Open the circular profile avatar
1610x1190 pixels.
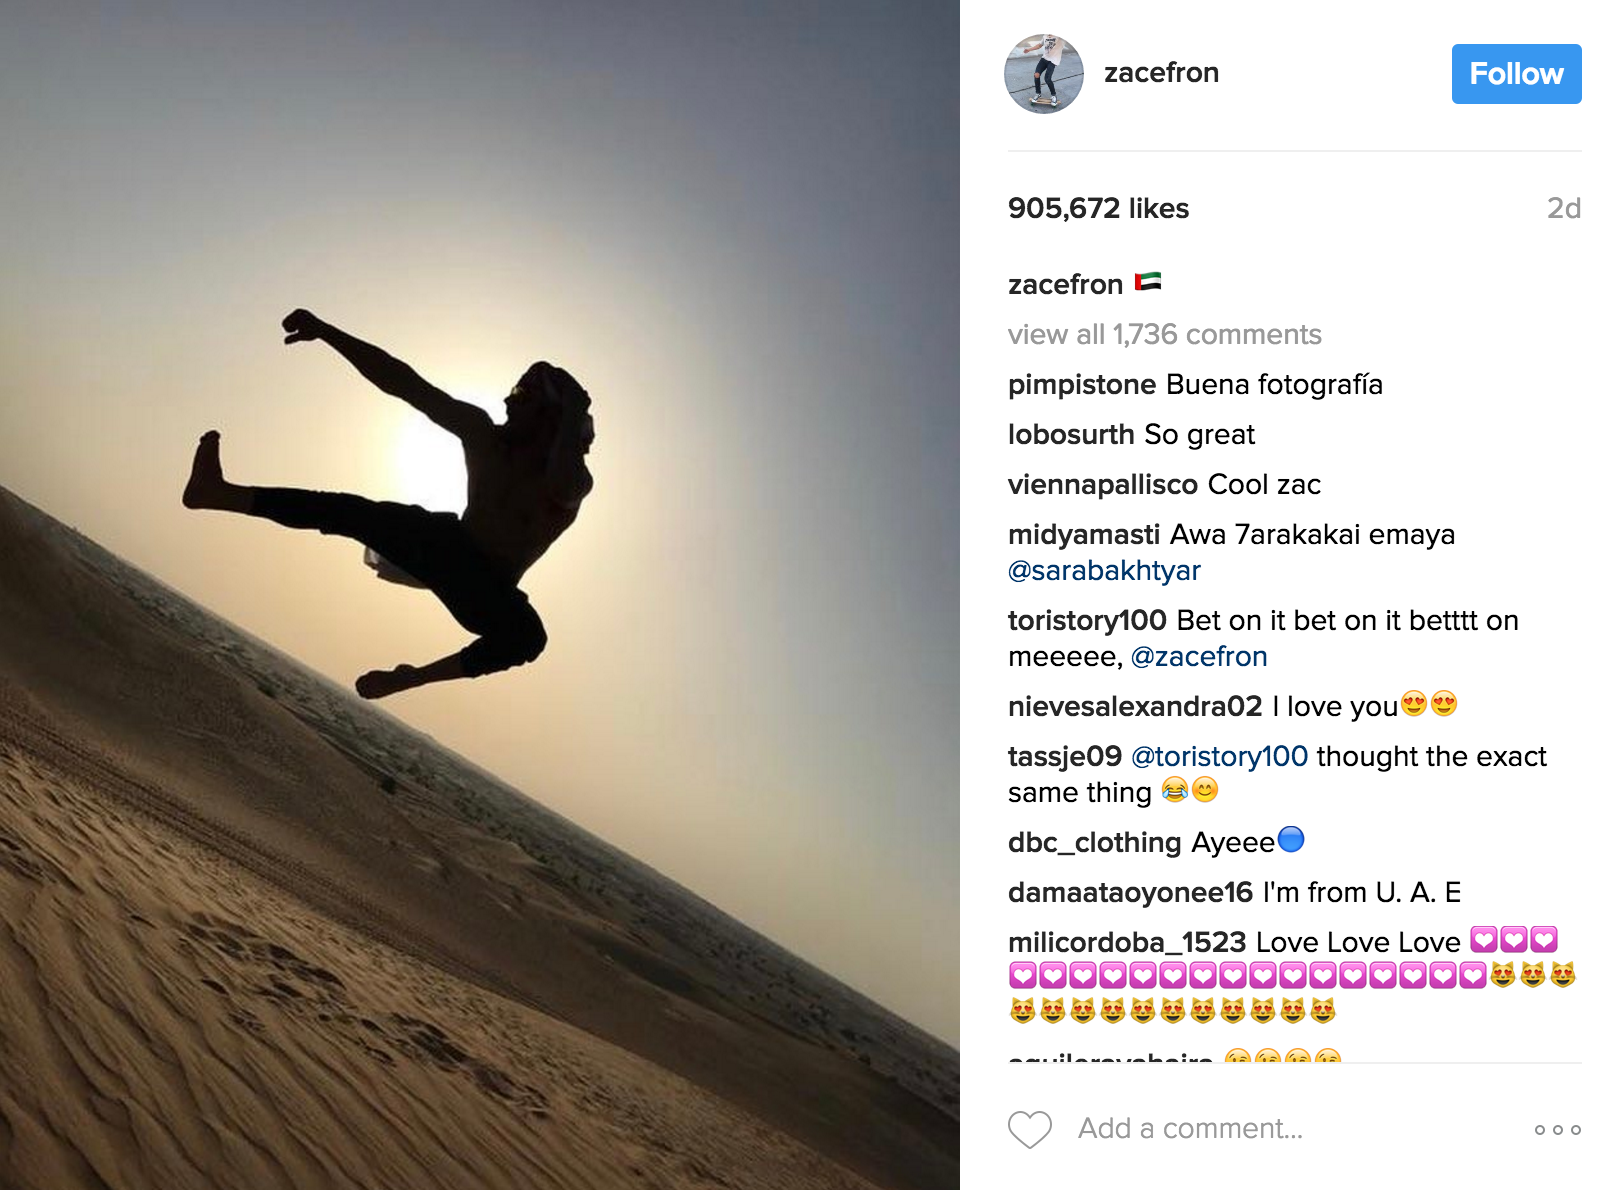click(x=1044, y=74)
